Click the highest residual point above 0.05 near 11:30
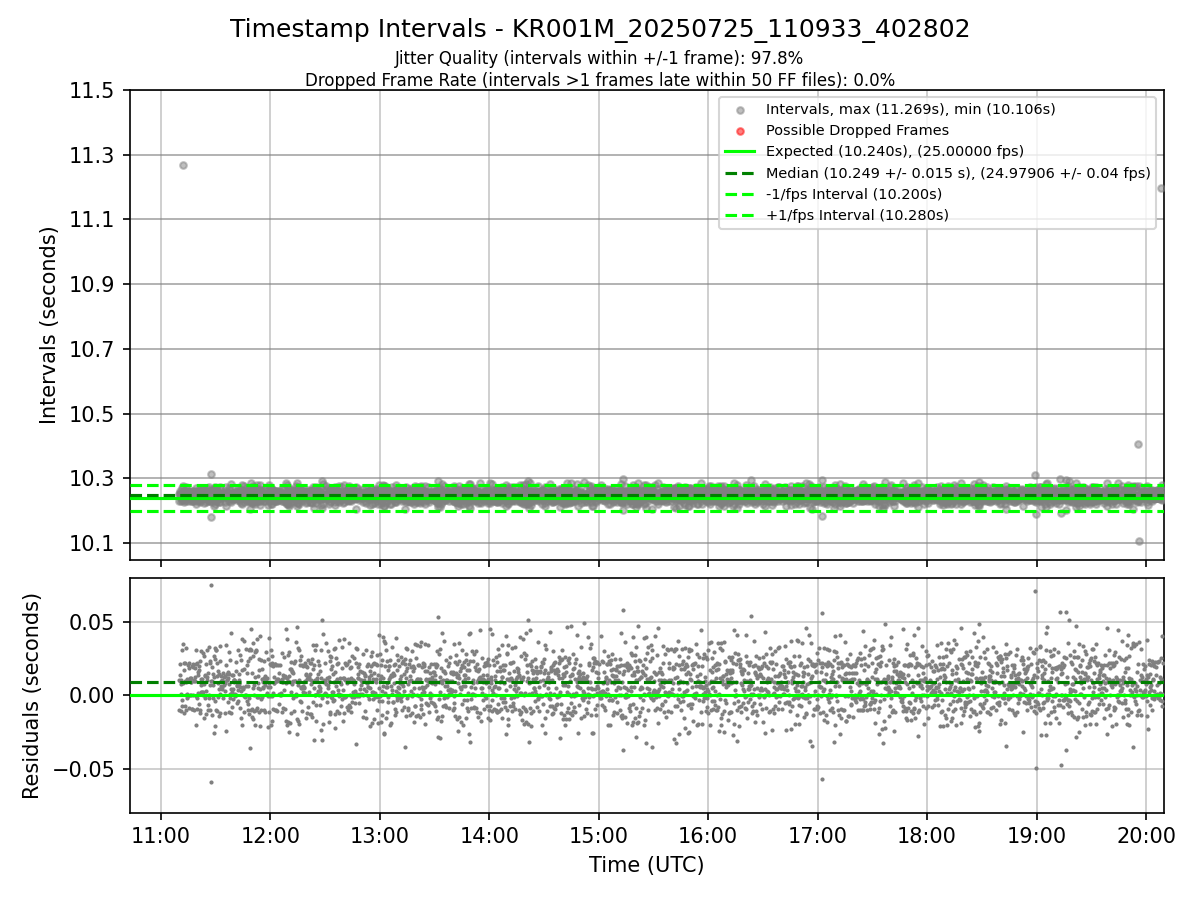 coord(211,585)
